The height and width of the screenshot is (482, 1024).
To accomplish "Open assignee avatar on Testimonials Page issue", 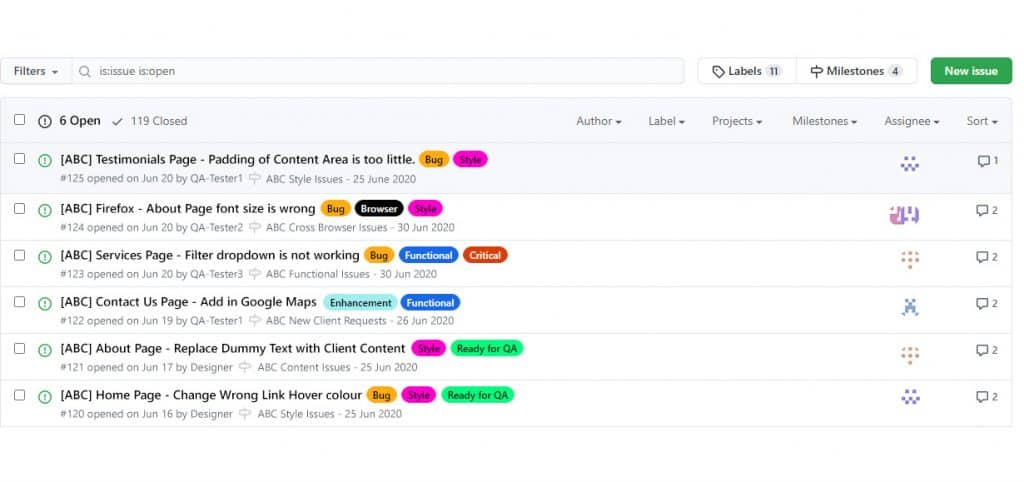I will [909, 164].
